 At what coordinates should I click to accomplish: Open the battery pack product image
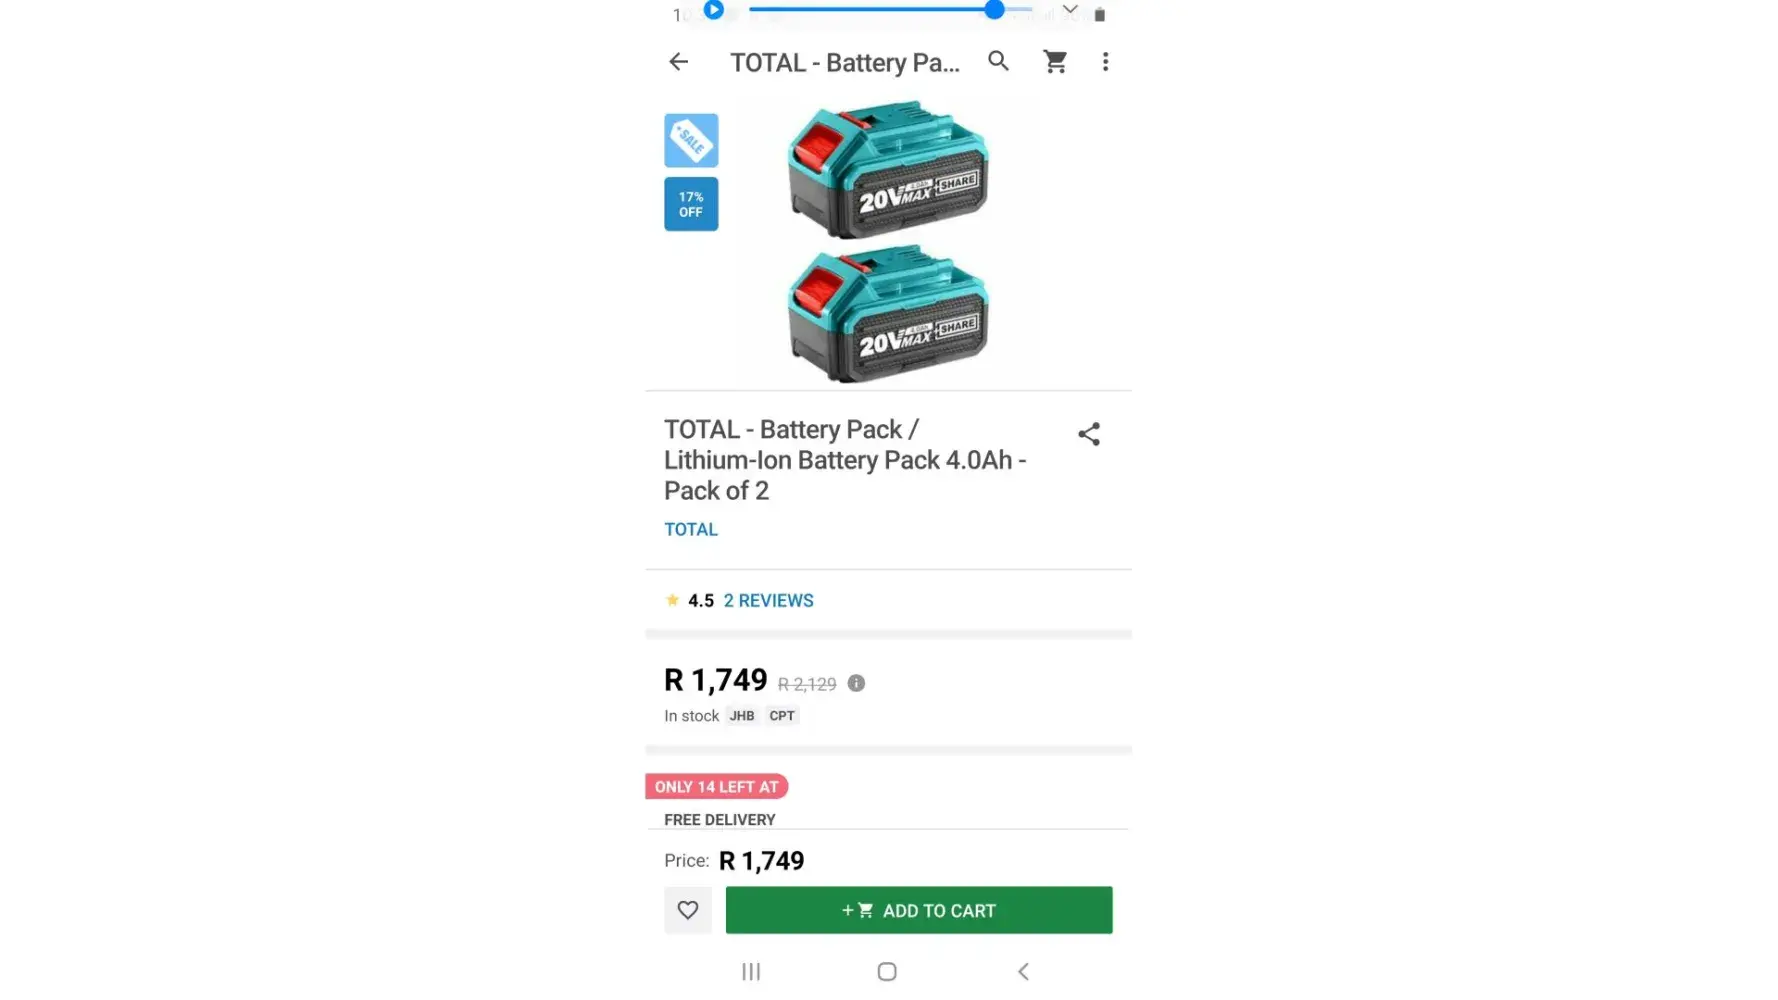[x=888, y=242]
